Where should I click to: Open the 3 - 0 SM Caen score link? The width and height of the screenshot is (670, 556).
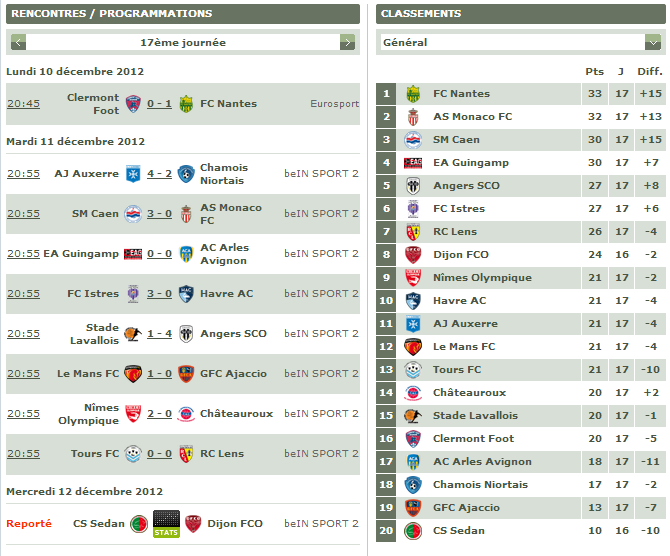pos(159,214)
